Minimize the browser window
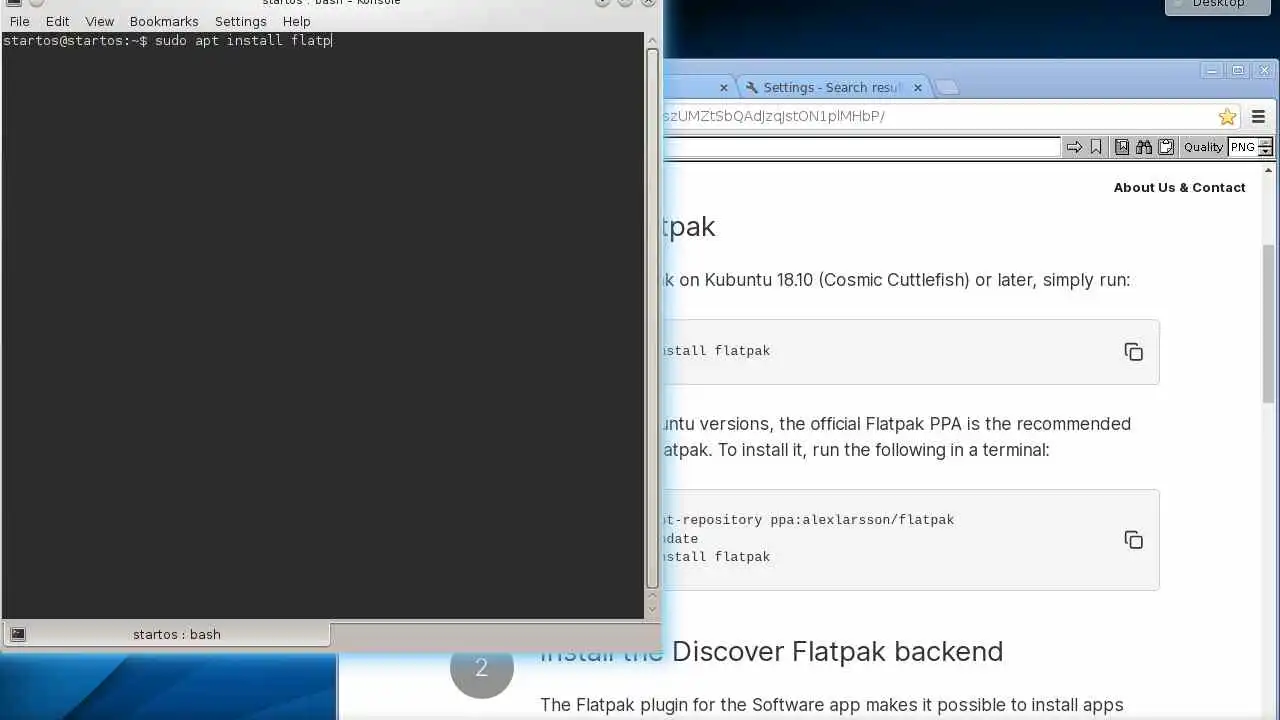The image size is (1280, 720). coord(1212,70)
